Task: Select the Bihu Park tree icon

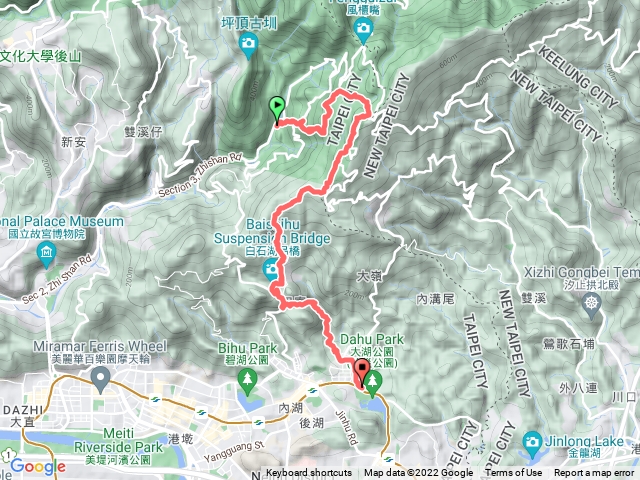Action: 247,381
